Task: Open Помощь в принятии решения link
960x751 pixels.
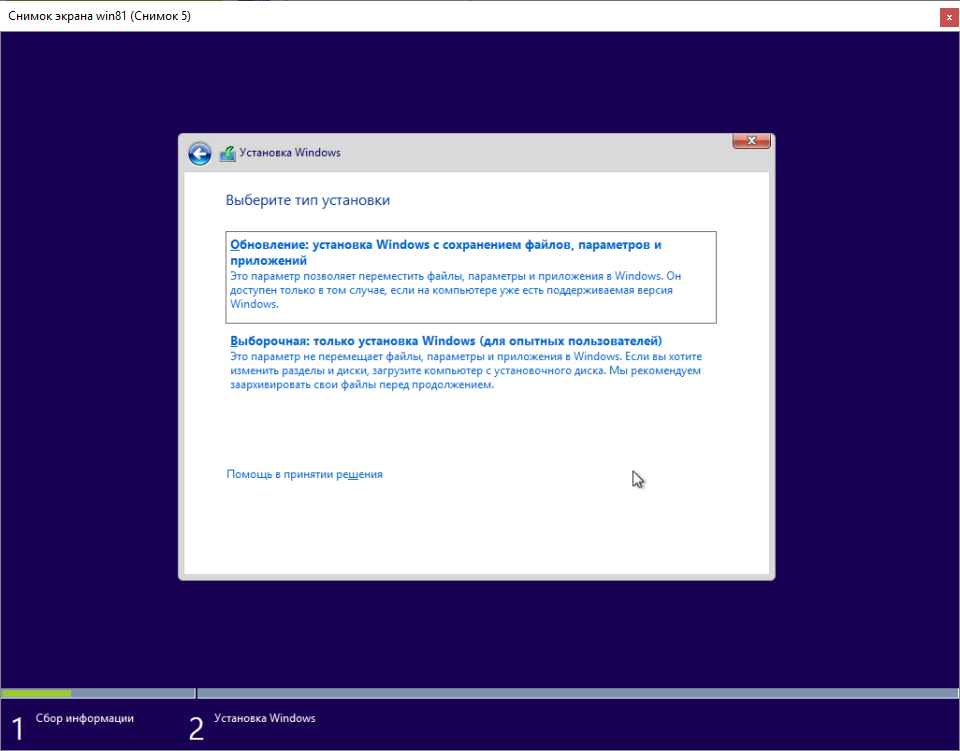Action: pyautogui.click(x=304, y=474)
